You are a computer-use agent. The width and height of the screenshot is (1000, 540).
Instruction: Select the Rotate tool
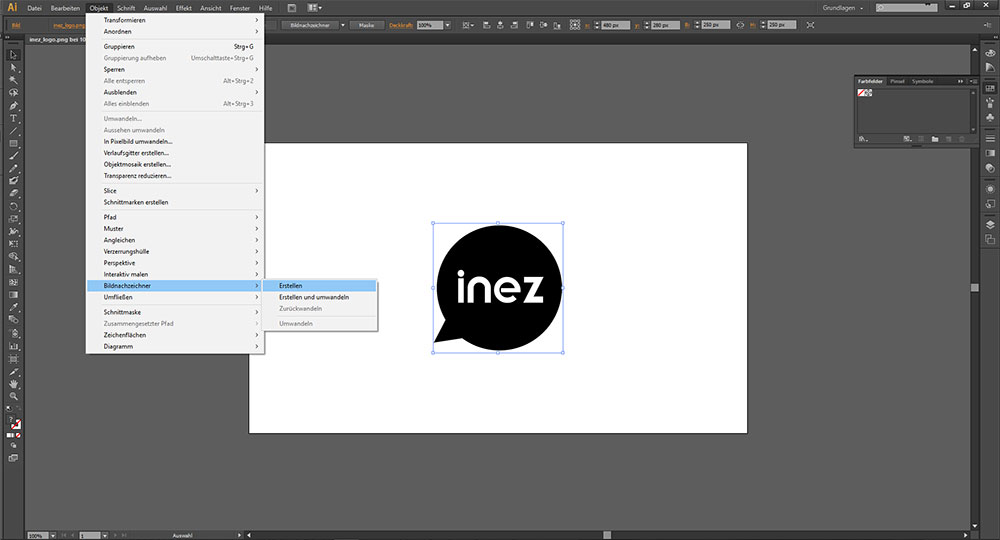click(x=13, y=207)
